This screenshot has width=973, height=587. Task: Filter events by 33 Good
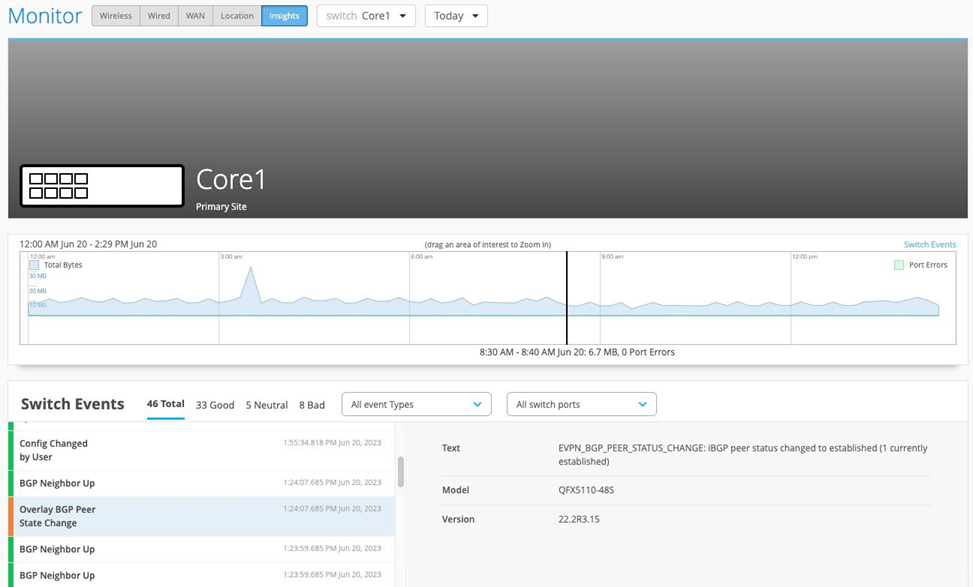tap(215, 405)
